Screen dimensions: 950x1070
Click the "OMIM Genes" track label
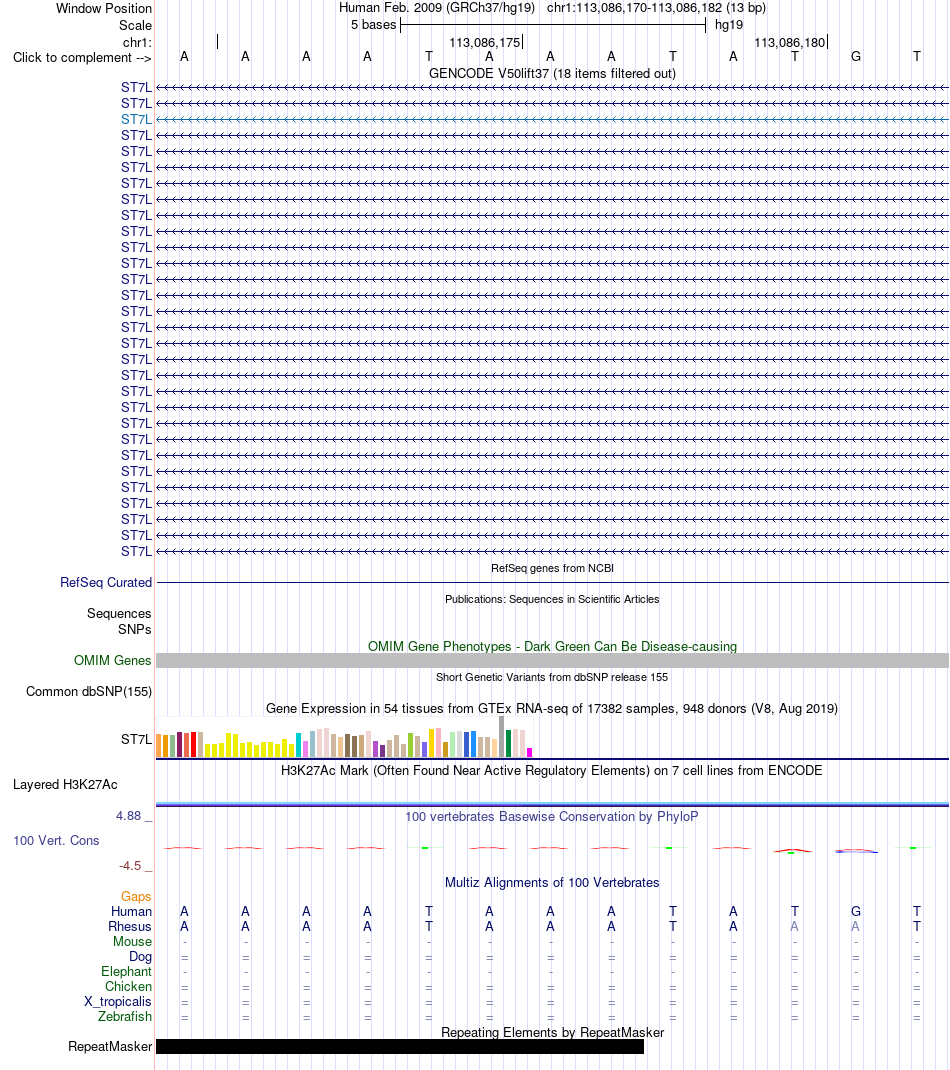tap(113, 661)
